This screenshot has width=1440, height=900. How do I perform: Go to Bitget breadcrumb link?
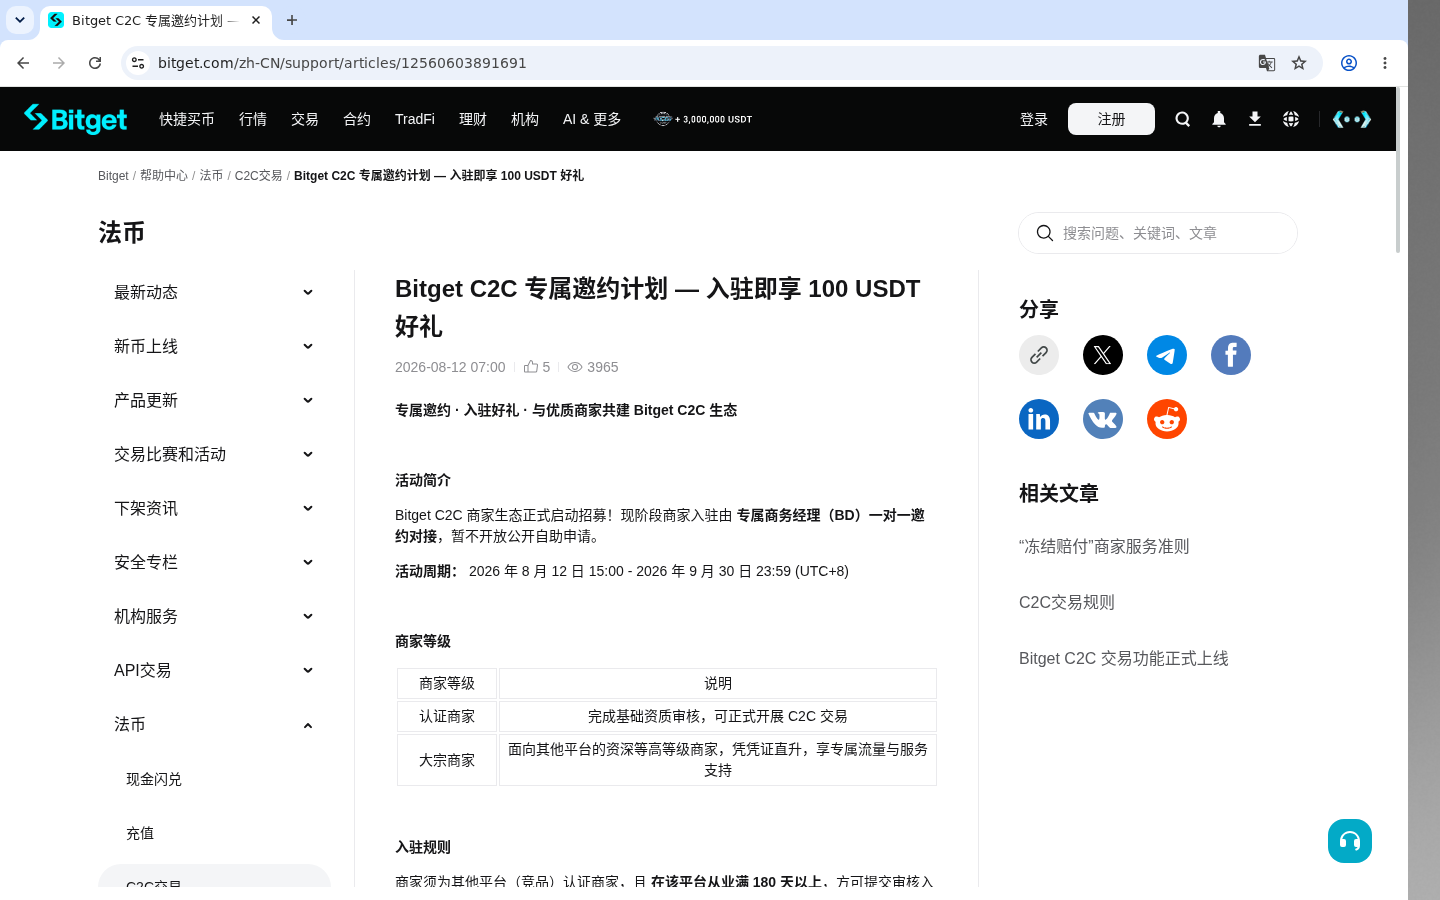[x=113, y=175]
